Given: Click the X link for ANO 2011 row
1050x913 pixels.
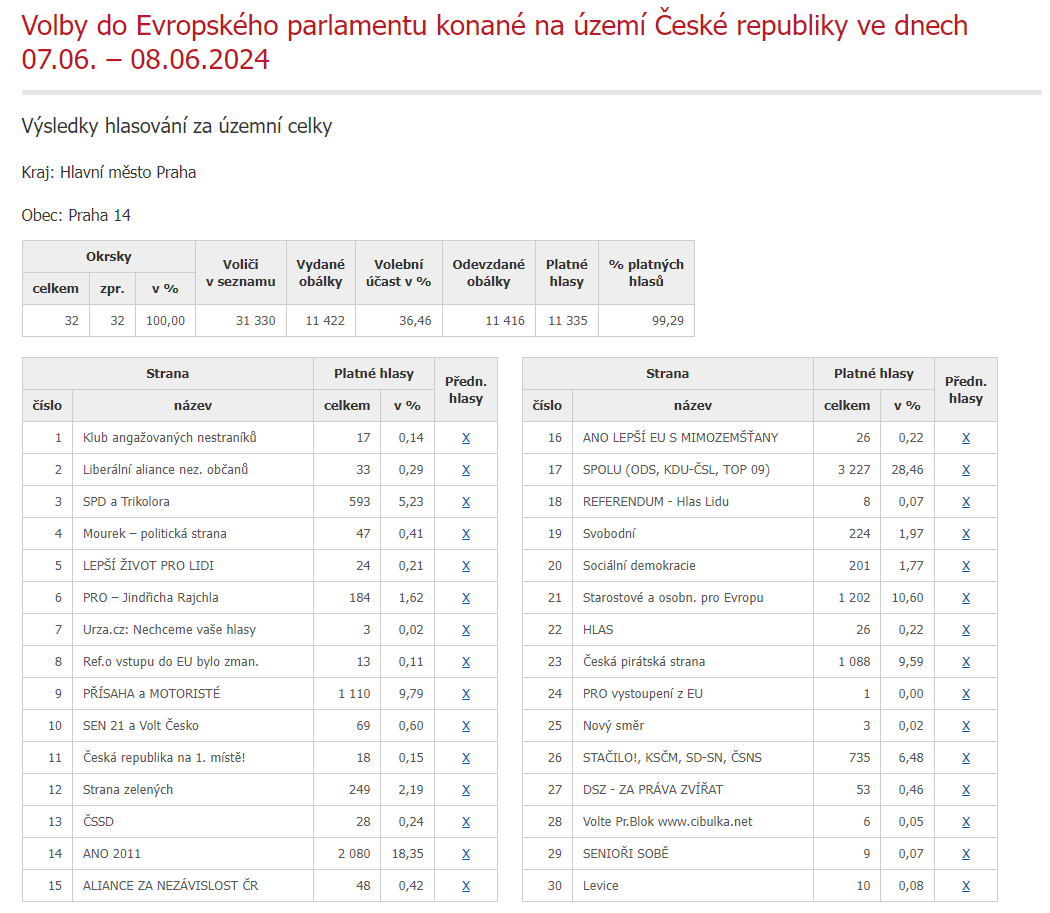Looking at the screenshot, I should click(x=466, y=853).
